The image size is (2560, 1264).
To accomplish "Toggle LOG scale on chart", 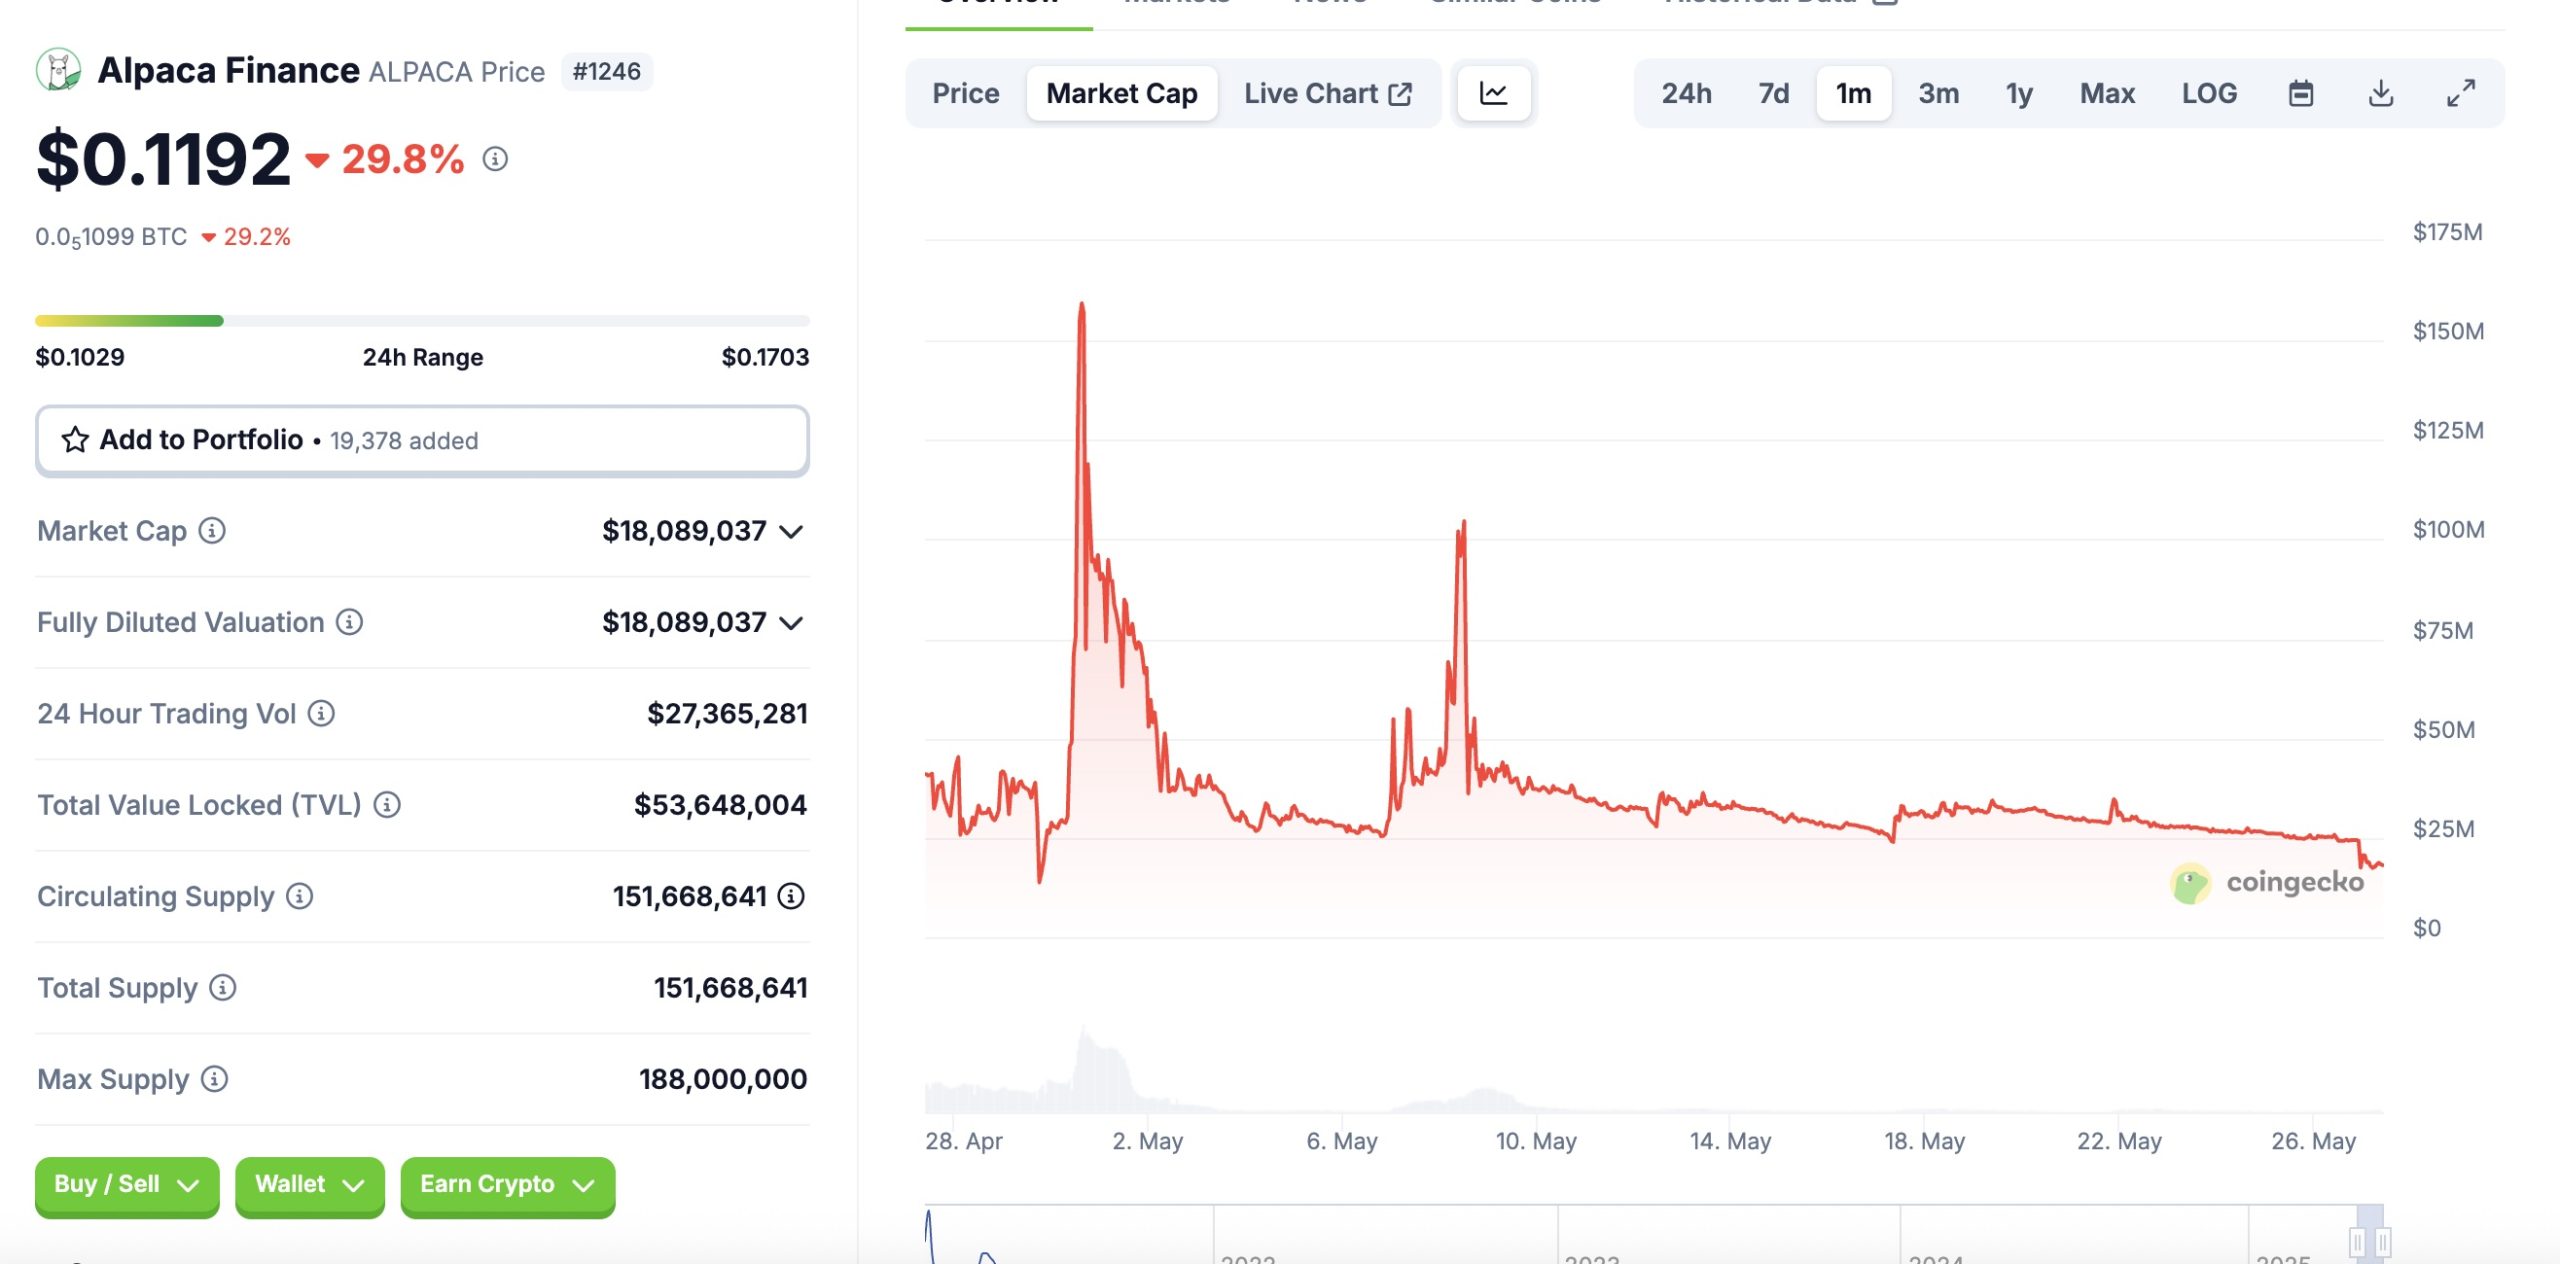I will point(2209,93).
